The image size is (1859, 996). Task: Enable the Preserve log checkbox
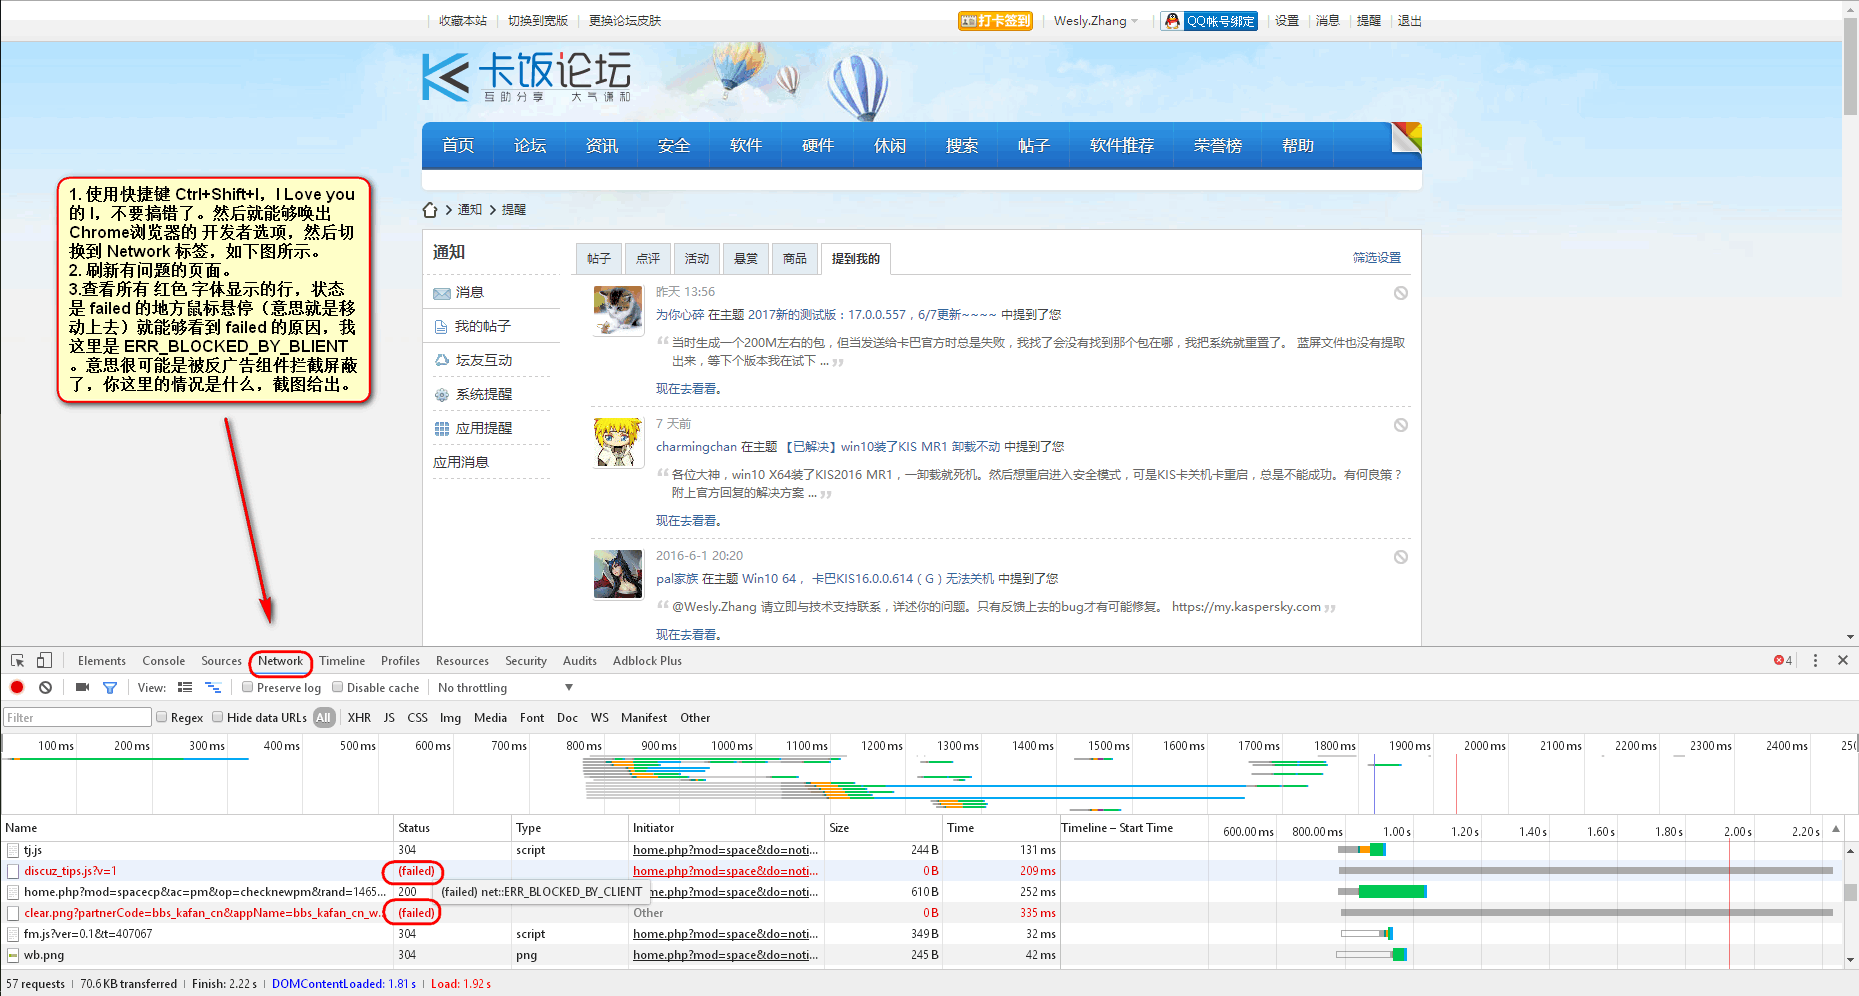[247, 687]
